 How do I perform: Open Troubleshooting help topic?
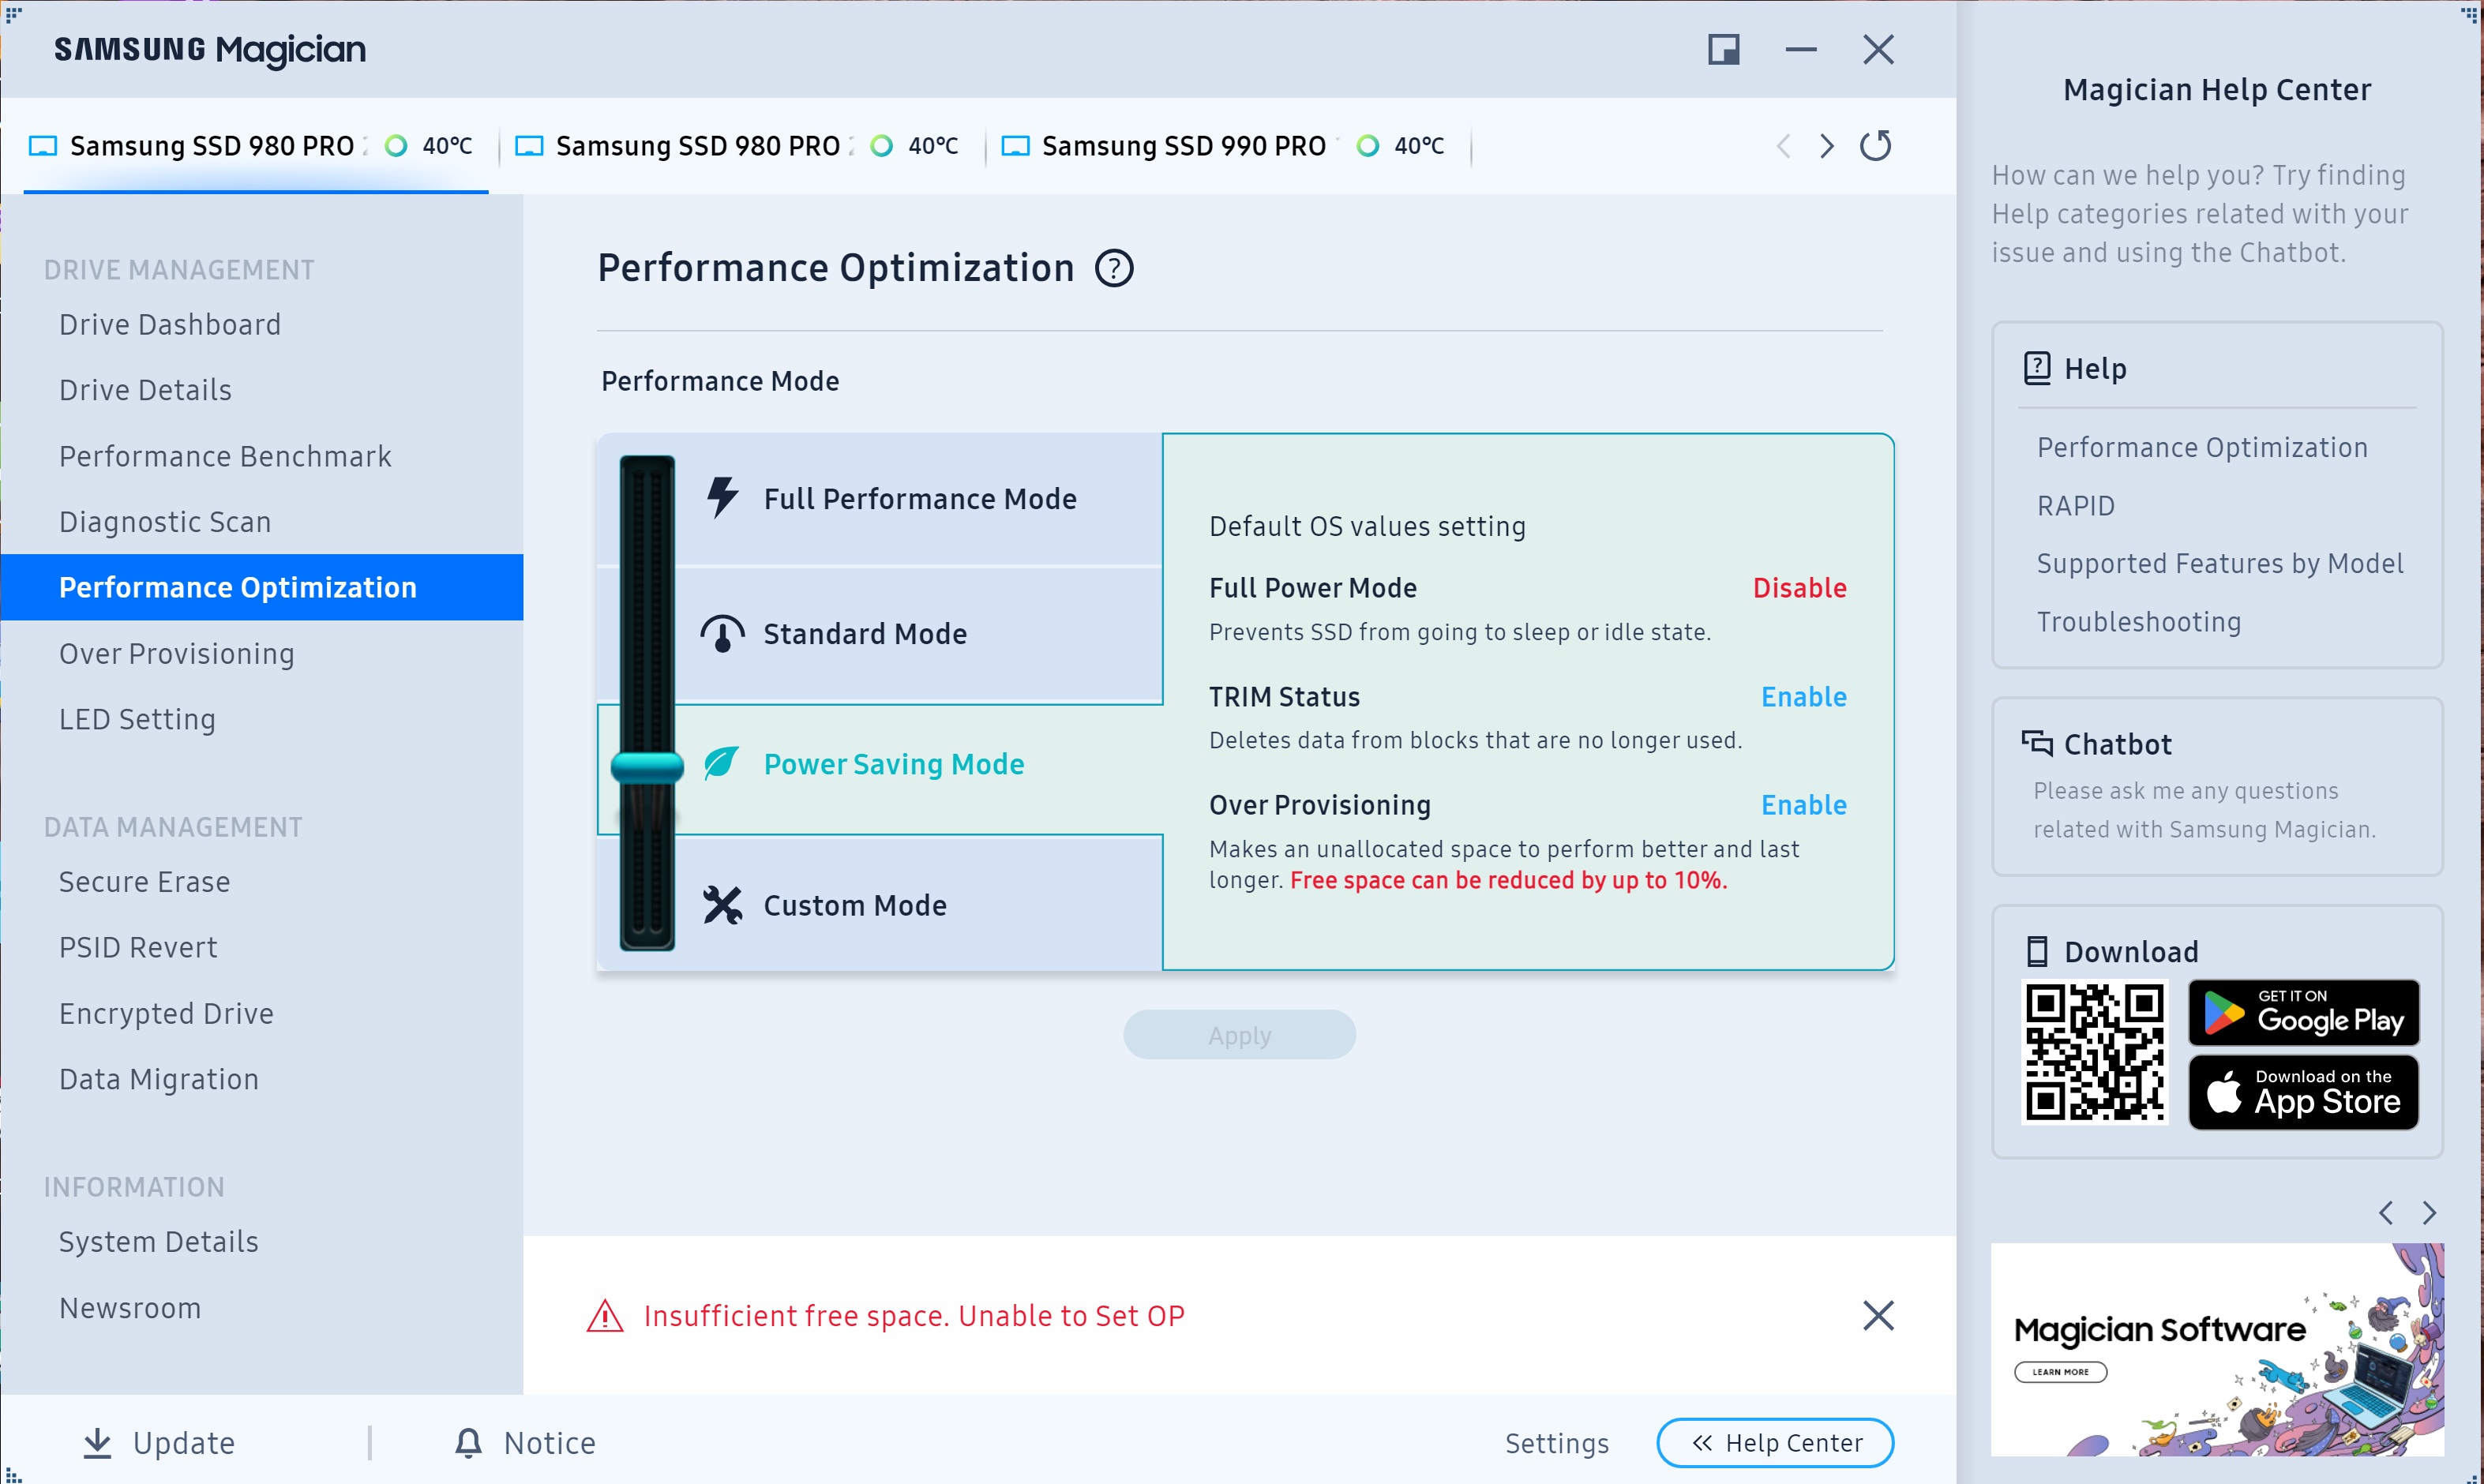(x=2139, y=621)
